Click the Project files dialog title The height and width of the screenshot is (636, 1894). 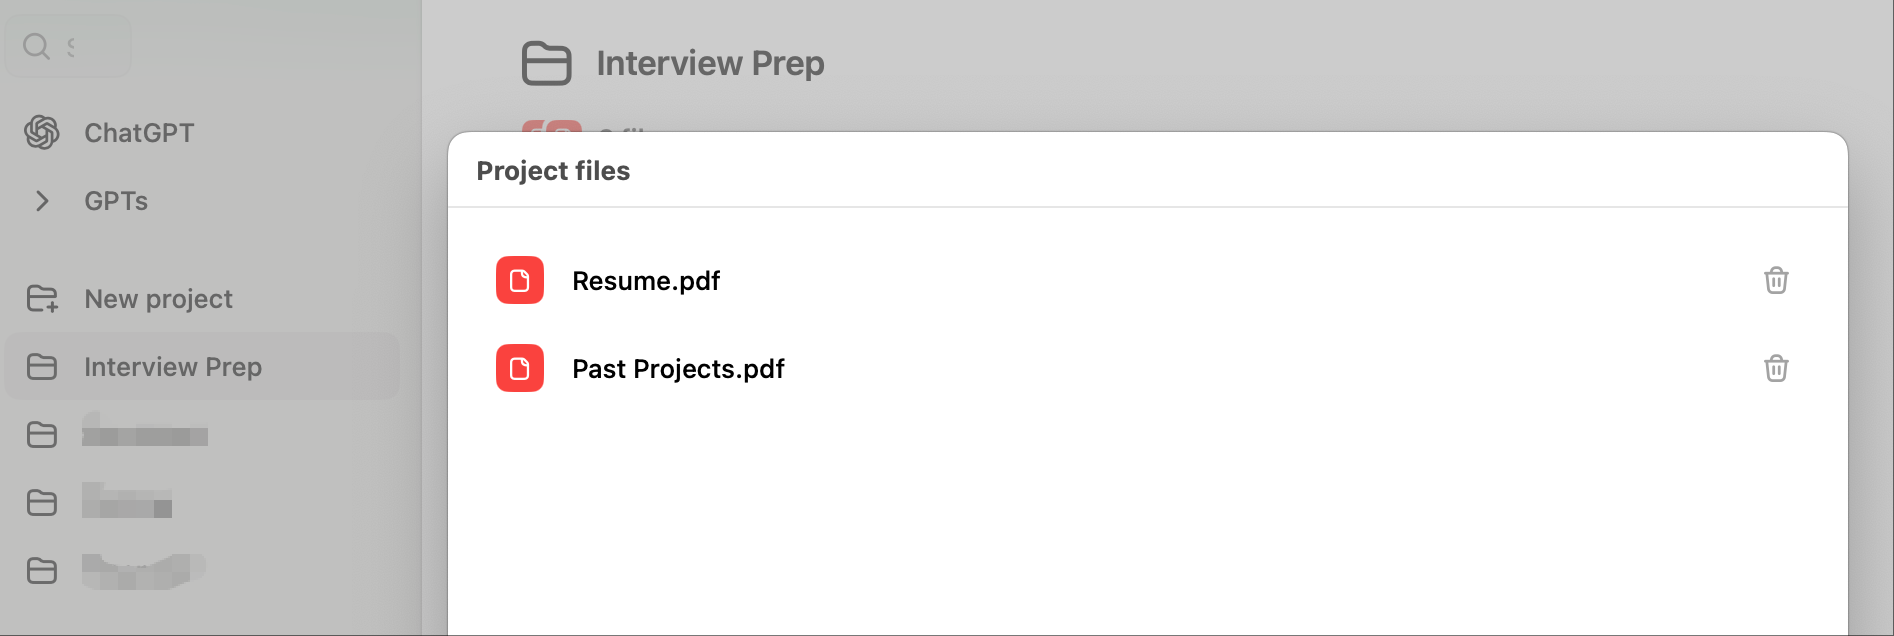tap(553, 170)
